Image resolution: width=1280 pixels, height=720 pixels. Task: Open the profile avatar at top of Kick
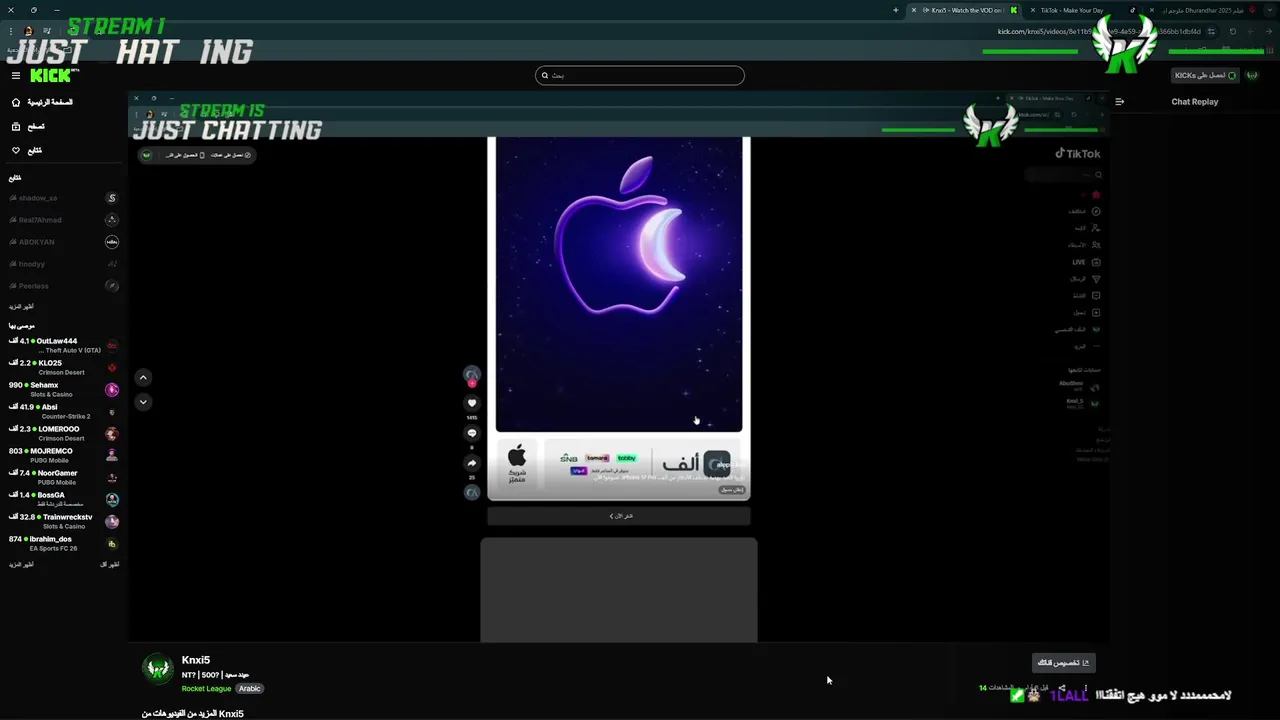(1252, 75)
